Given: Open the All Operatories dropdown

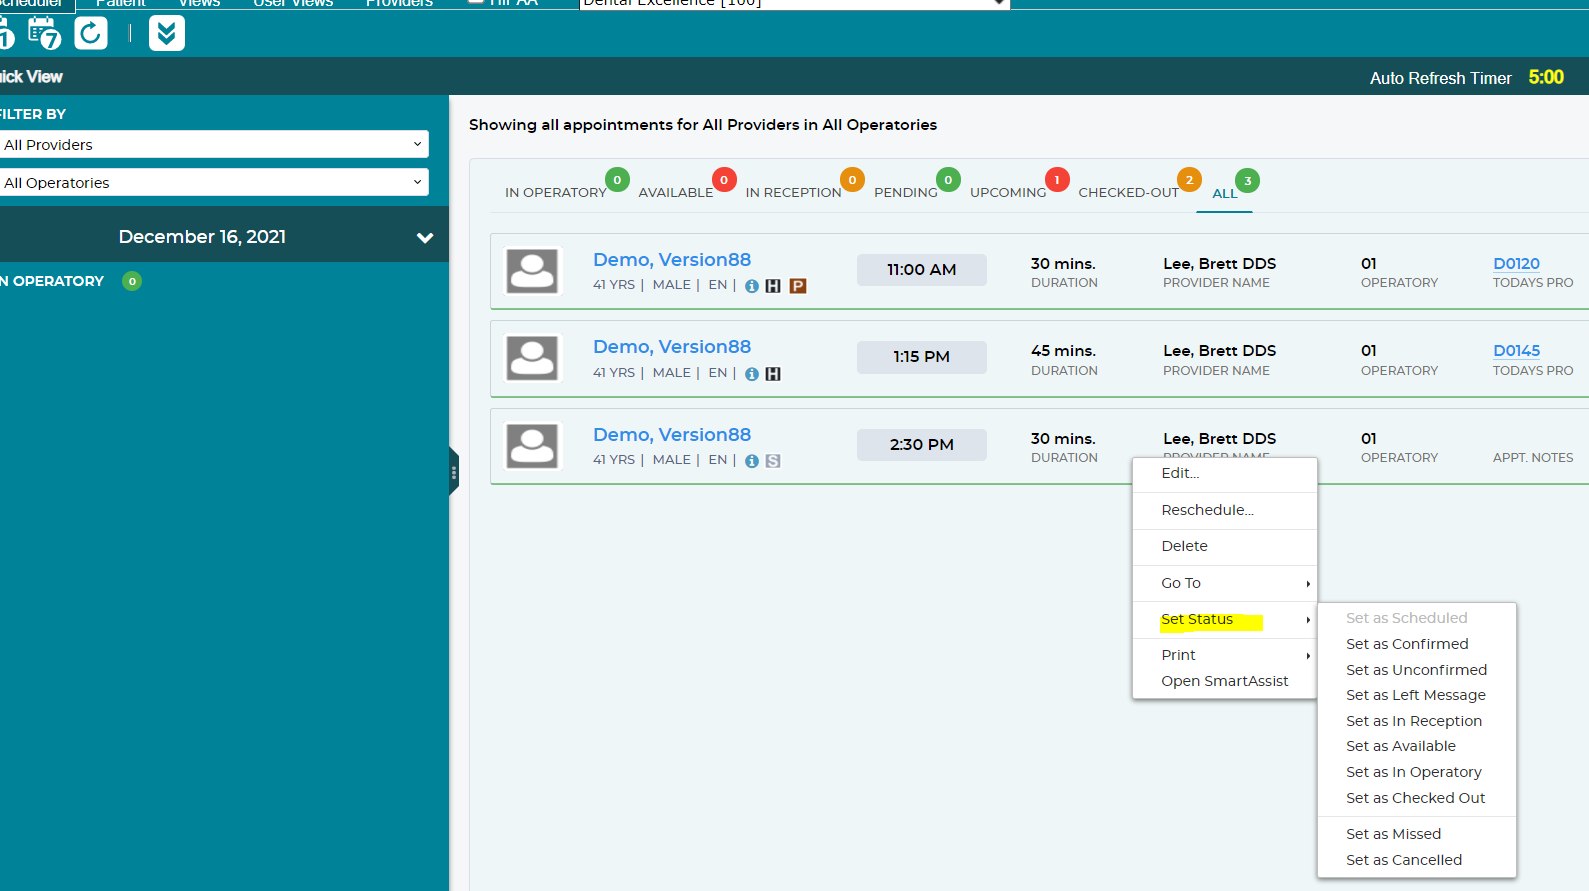Looking at the screenshot, I should (213, 182).
